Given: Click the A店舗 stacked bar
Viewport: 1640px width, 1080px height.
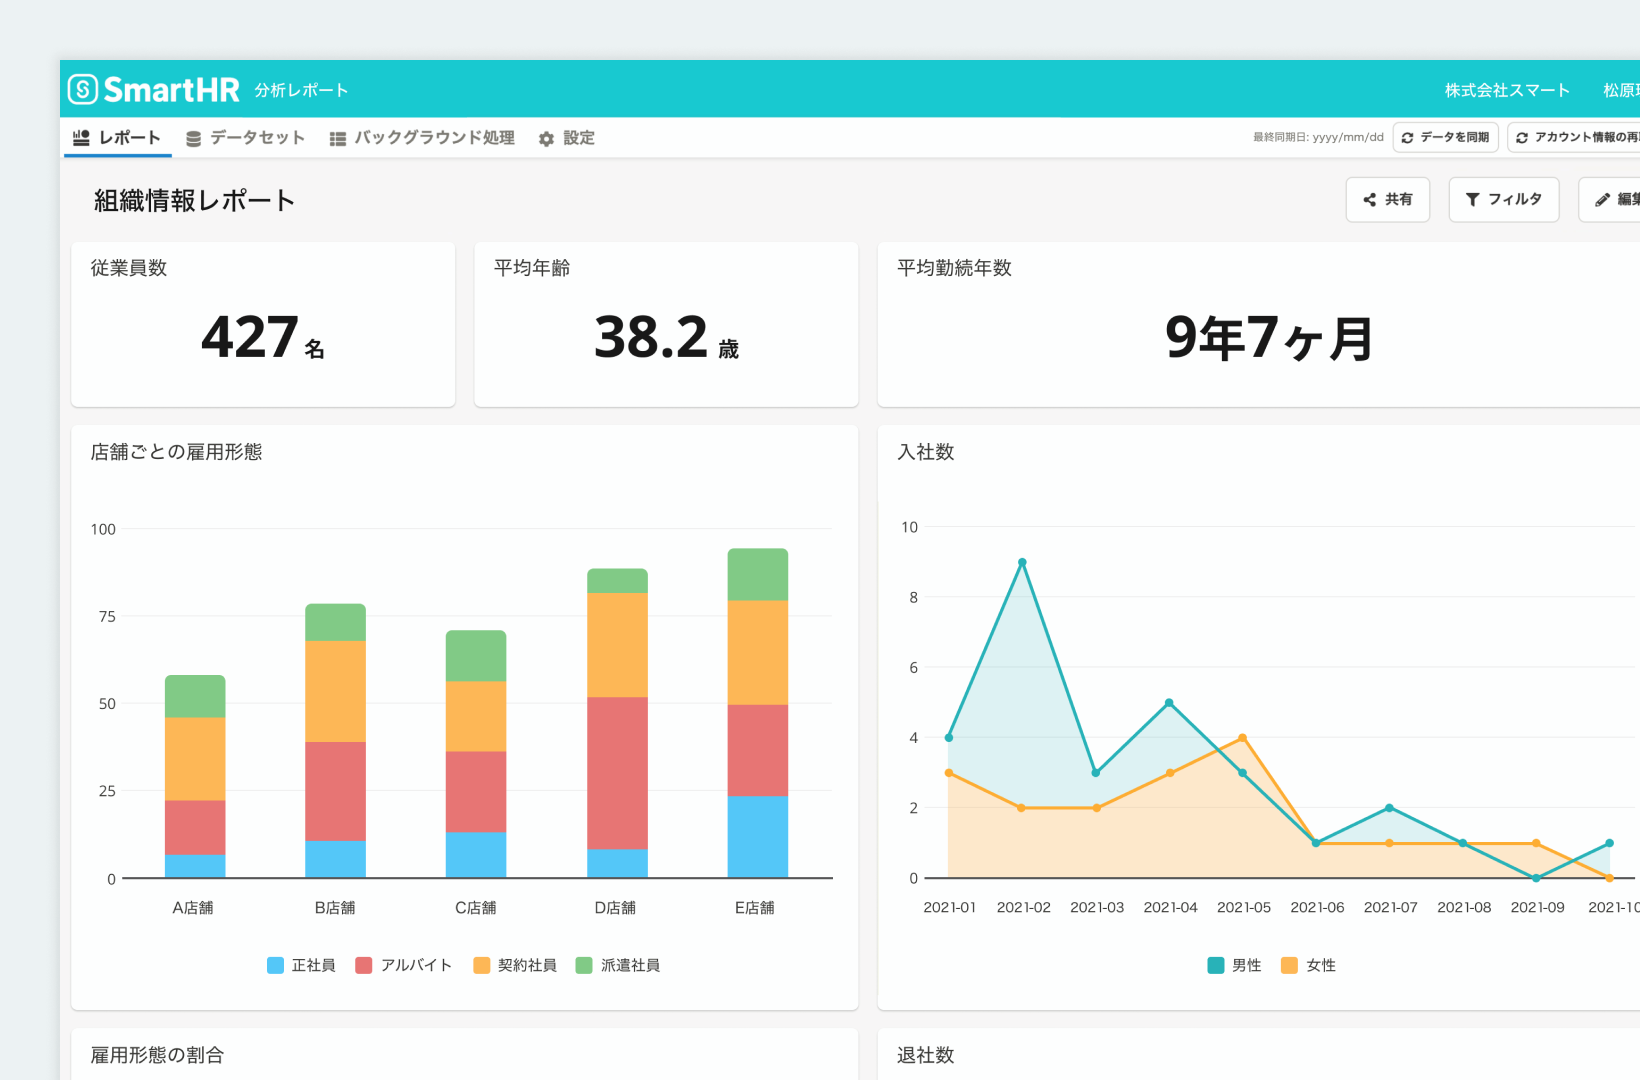Looking at the screenshot, I should pyautogui.click(x=195, y=777).
